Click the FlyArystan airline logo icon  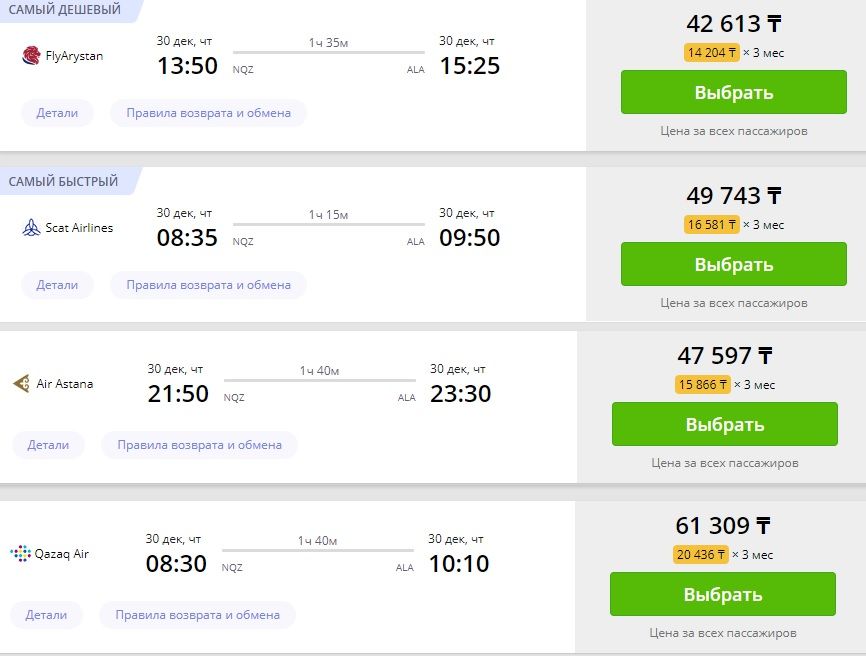31,56
